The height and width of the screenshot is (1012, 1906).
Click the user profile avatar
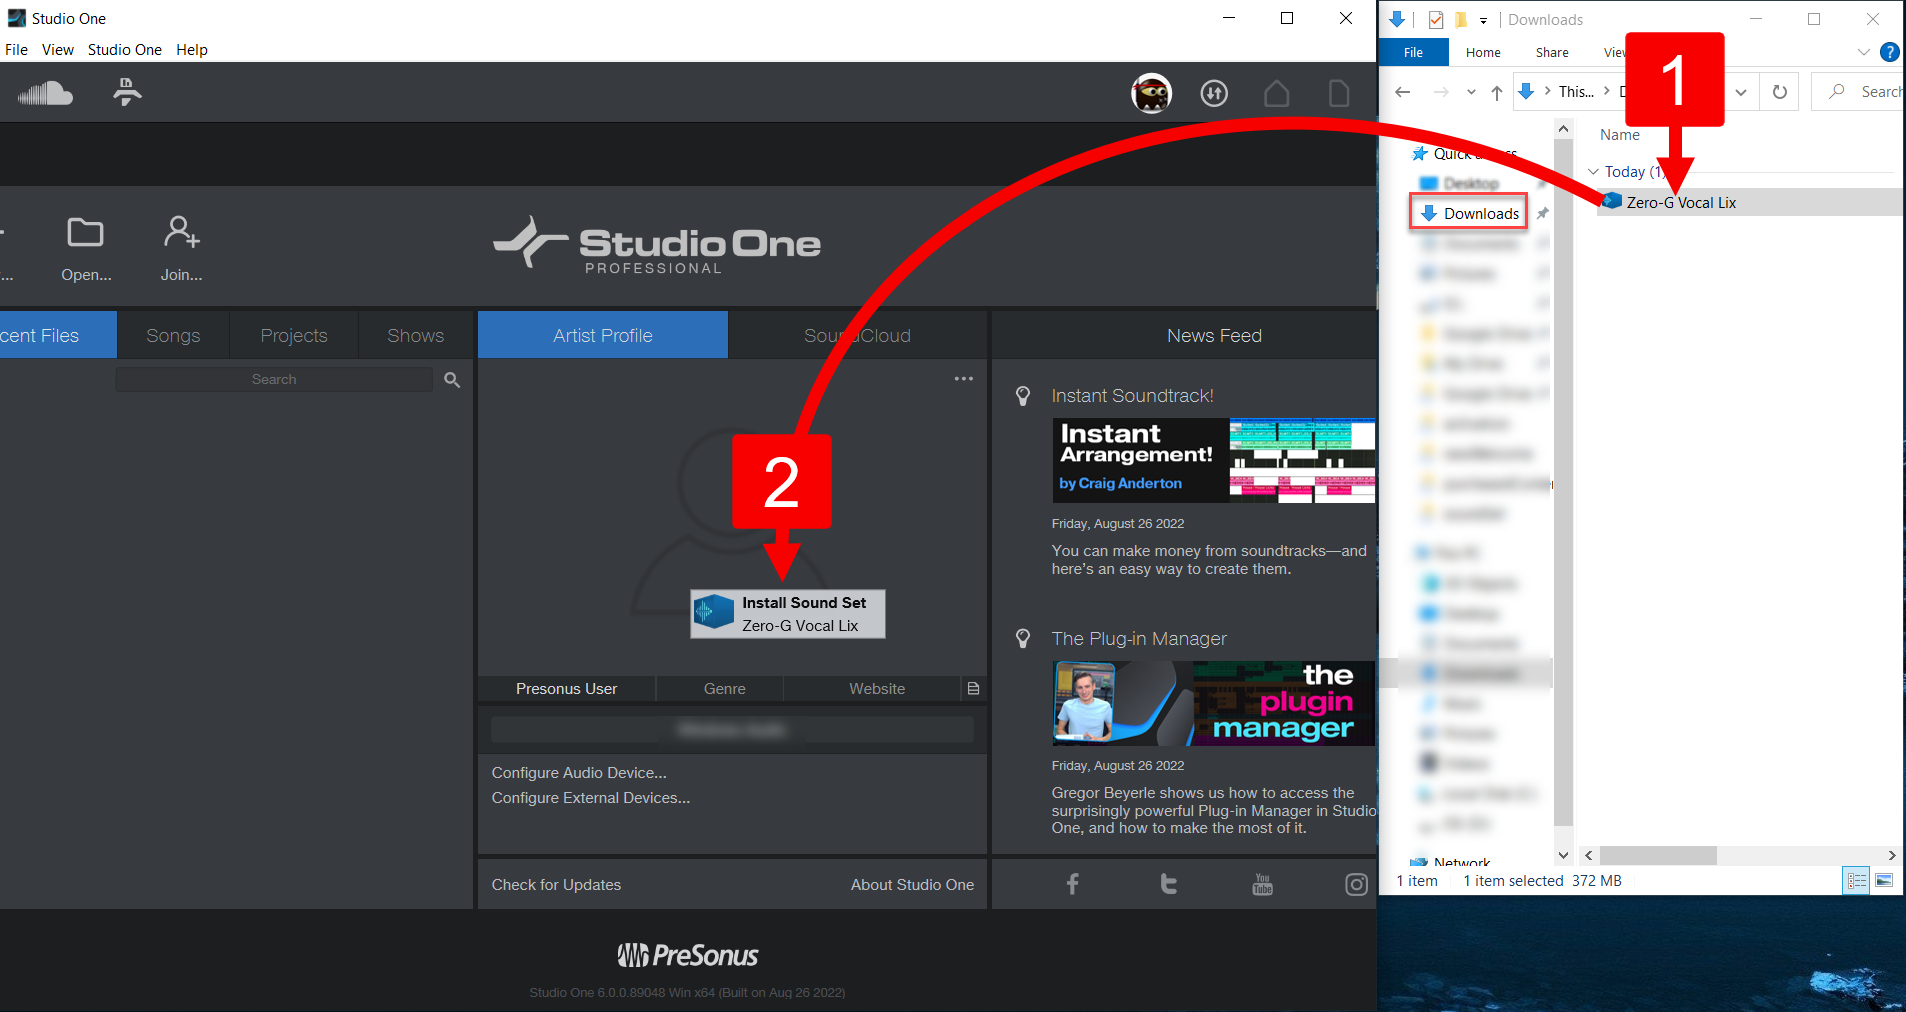pyautogui.click(x=1151, y=92)
